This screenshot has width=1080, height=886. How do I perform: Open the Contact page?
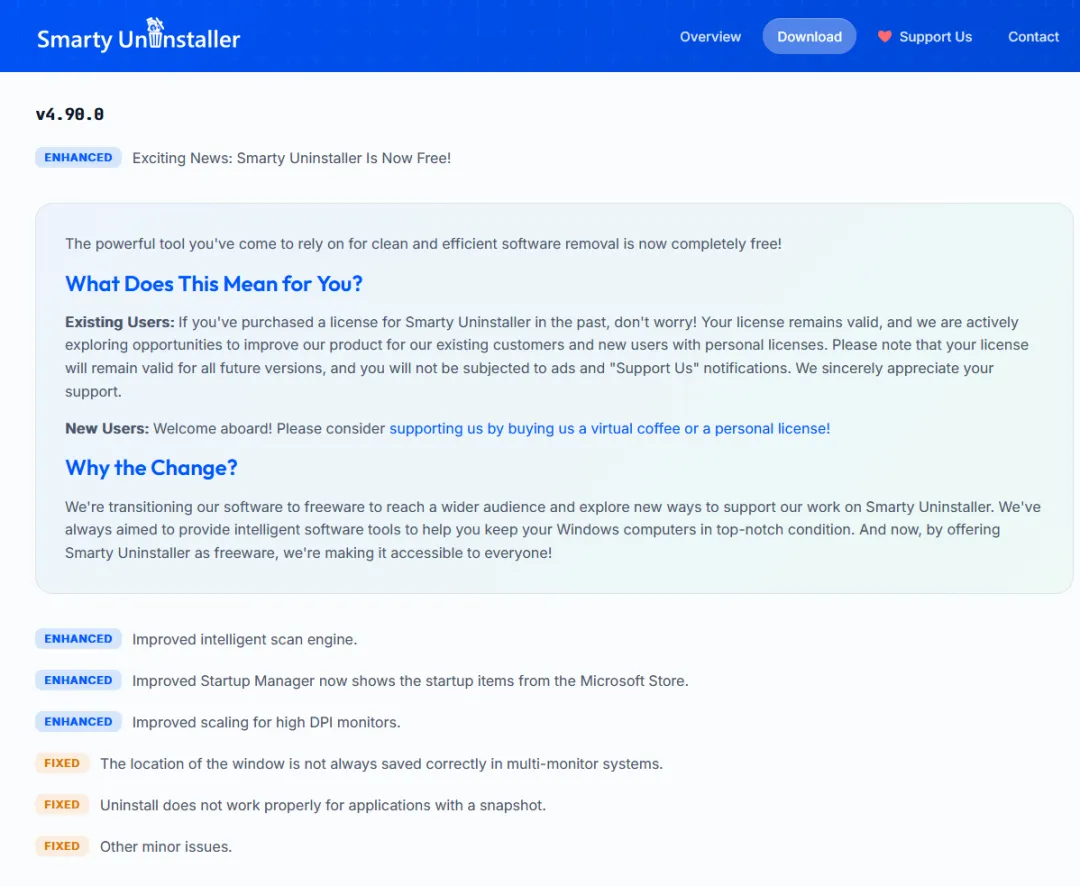point(1033,37)
